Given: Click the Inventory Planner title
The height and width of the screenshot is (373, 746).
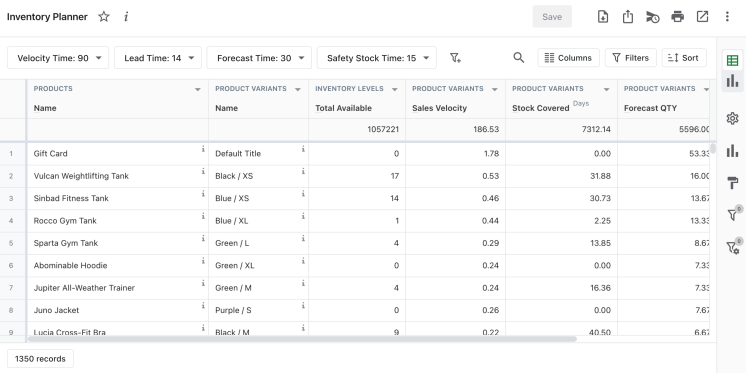Looking at the screenshot, I should [x=47, y=17].
